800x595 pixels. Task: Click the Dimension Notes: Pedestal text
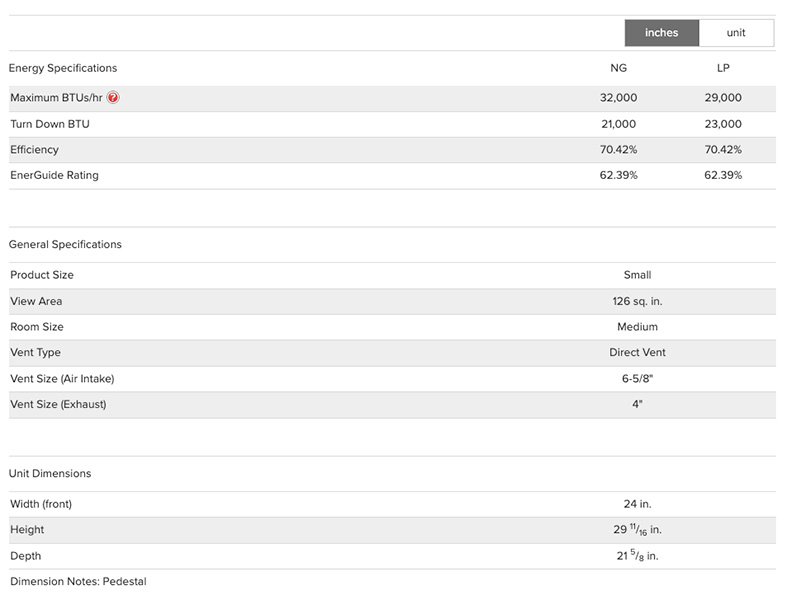tap(78, 581)
